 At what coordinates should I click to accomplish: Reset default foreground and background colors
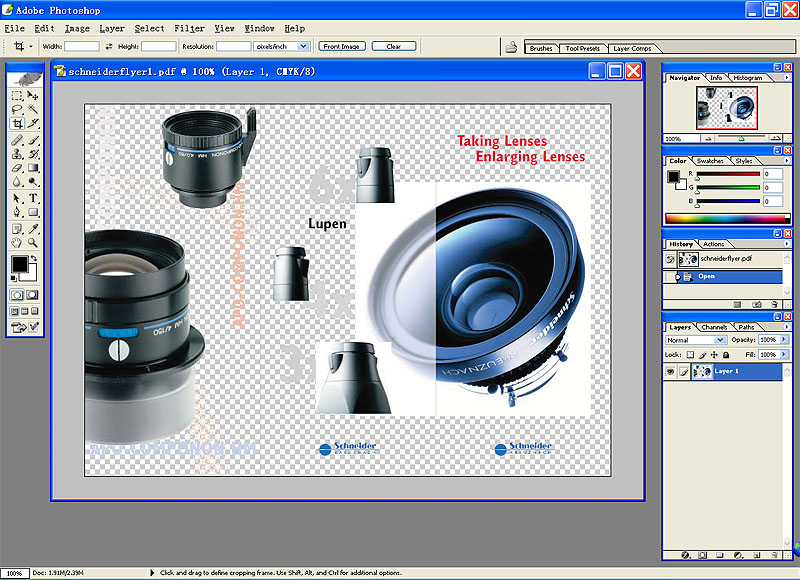click(14, 279)
